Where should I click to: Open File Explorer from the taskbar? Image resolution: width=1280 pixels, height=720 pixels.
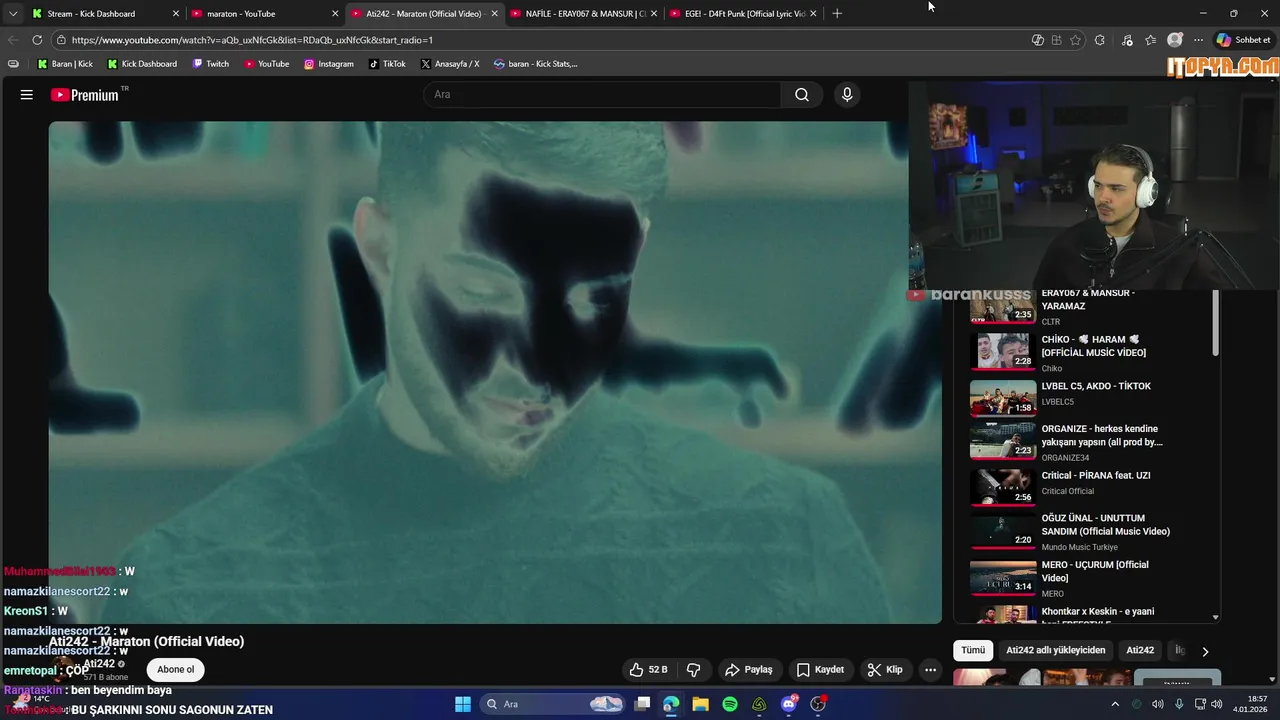[x=700, y=704]
